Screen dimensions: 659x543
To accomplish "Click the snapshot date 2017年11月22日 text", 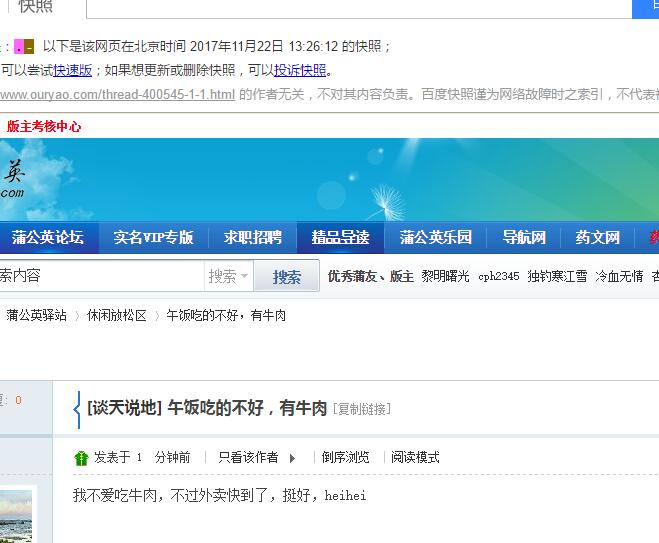I will pos(237,46).
